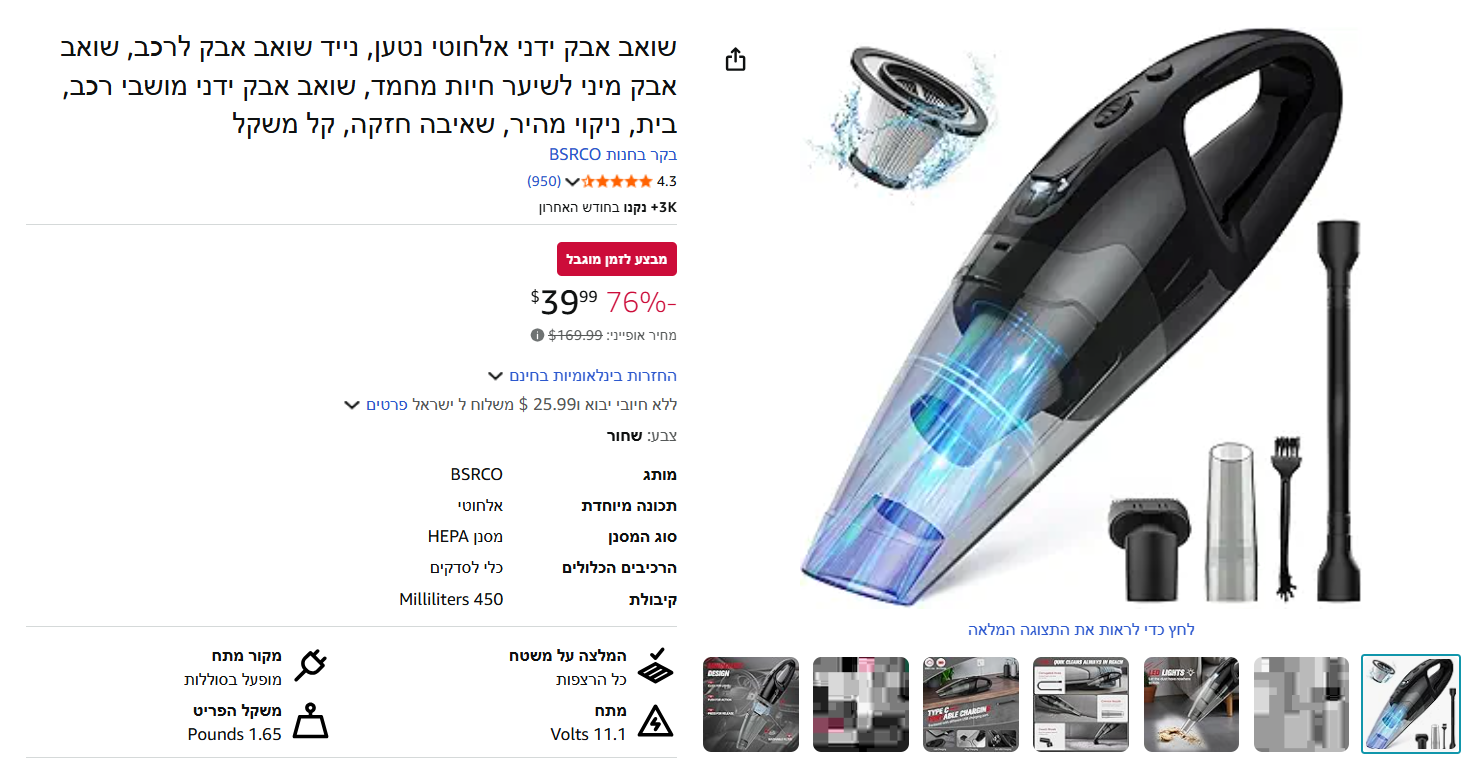Select the leftmost car interior design thumbnail

(751, 704)
